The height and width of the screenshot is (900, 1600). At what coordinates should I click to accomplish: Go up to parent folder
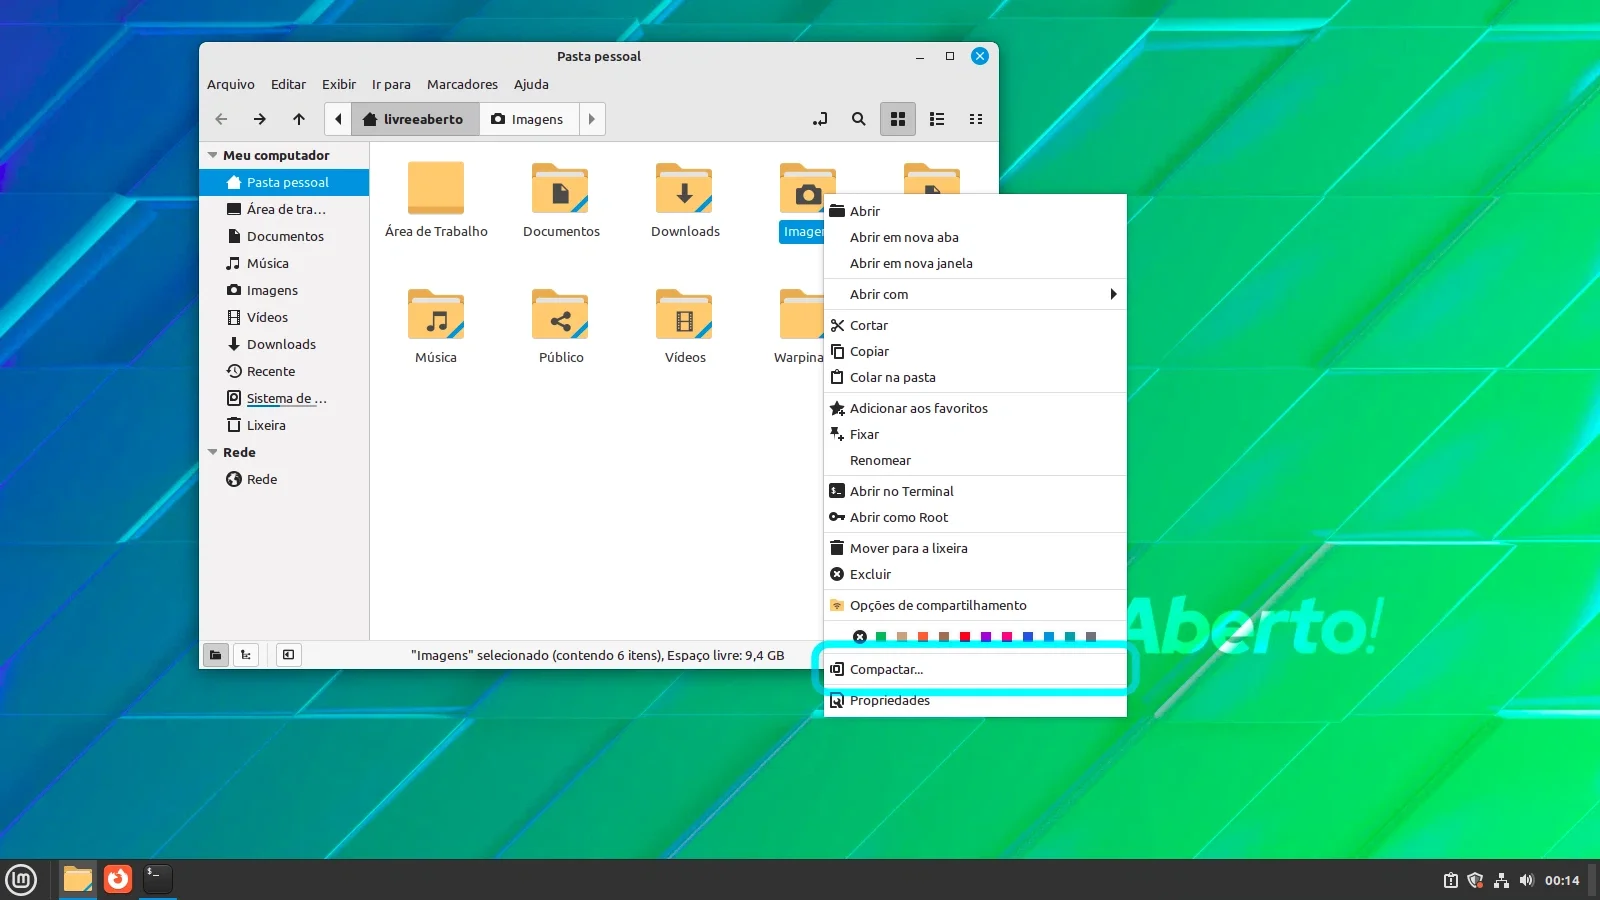tap(299, 119)
